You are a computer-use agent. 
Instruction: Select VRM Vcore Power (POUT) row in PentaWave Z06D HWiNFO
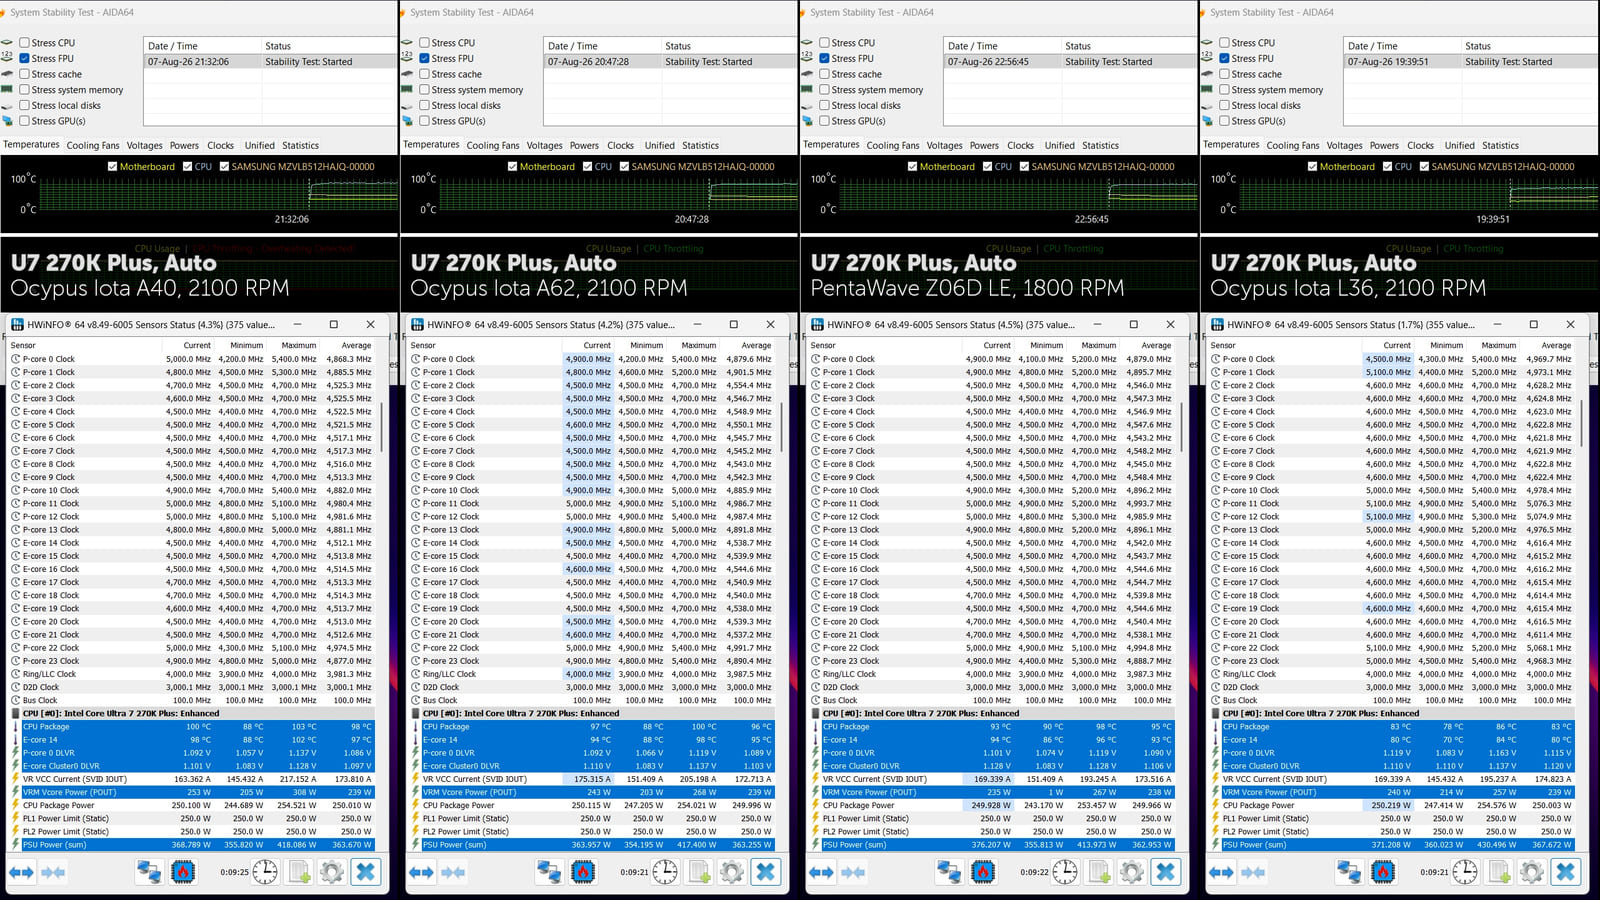tap(991, 792)
